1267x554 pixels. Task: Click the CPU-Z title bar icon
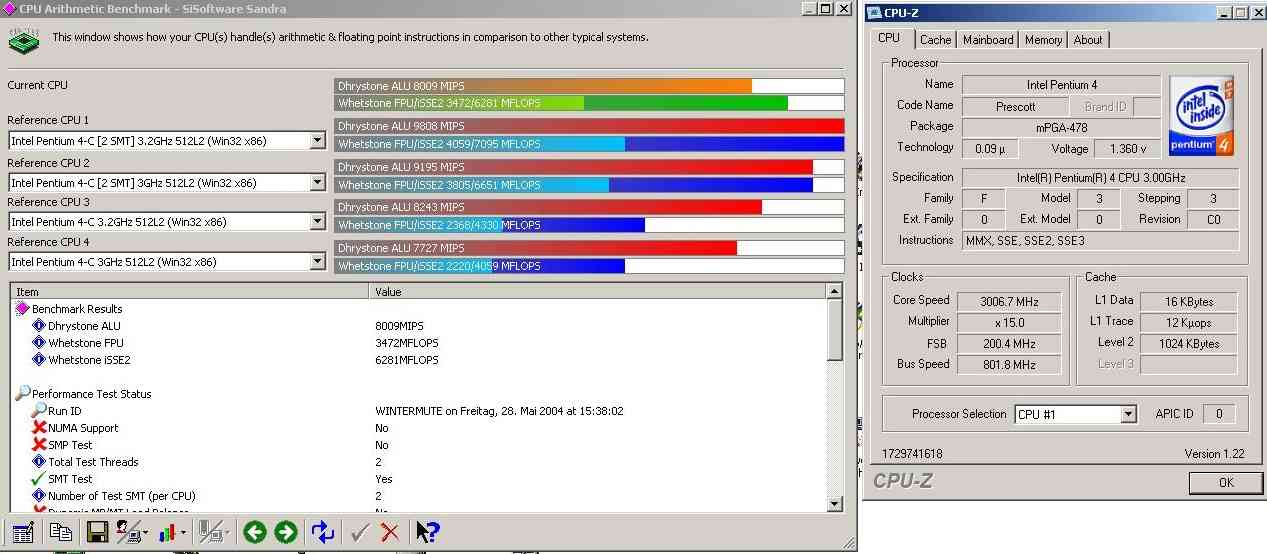[874, 12]
